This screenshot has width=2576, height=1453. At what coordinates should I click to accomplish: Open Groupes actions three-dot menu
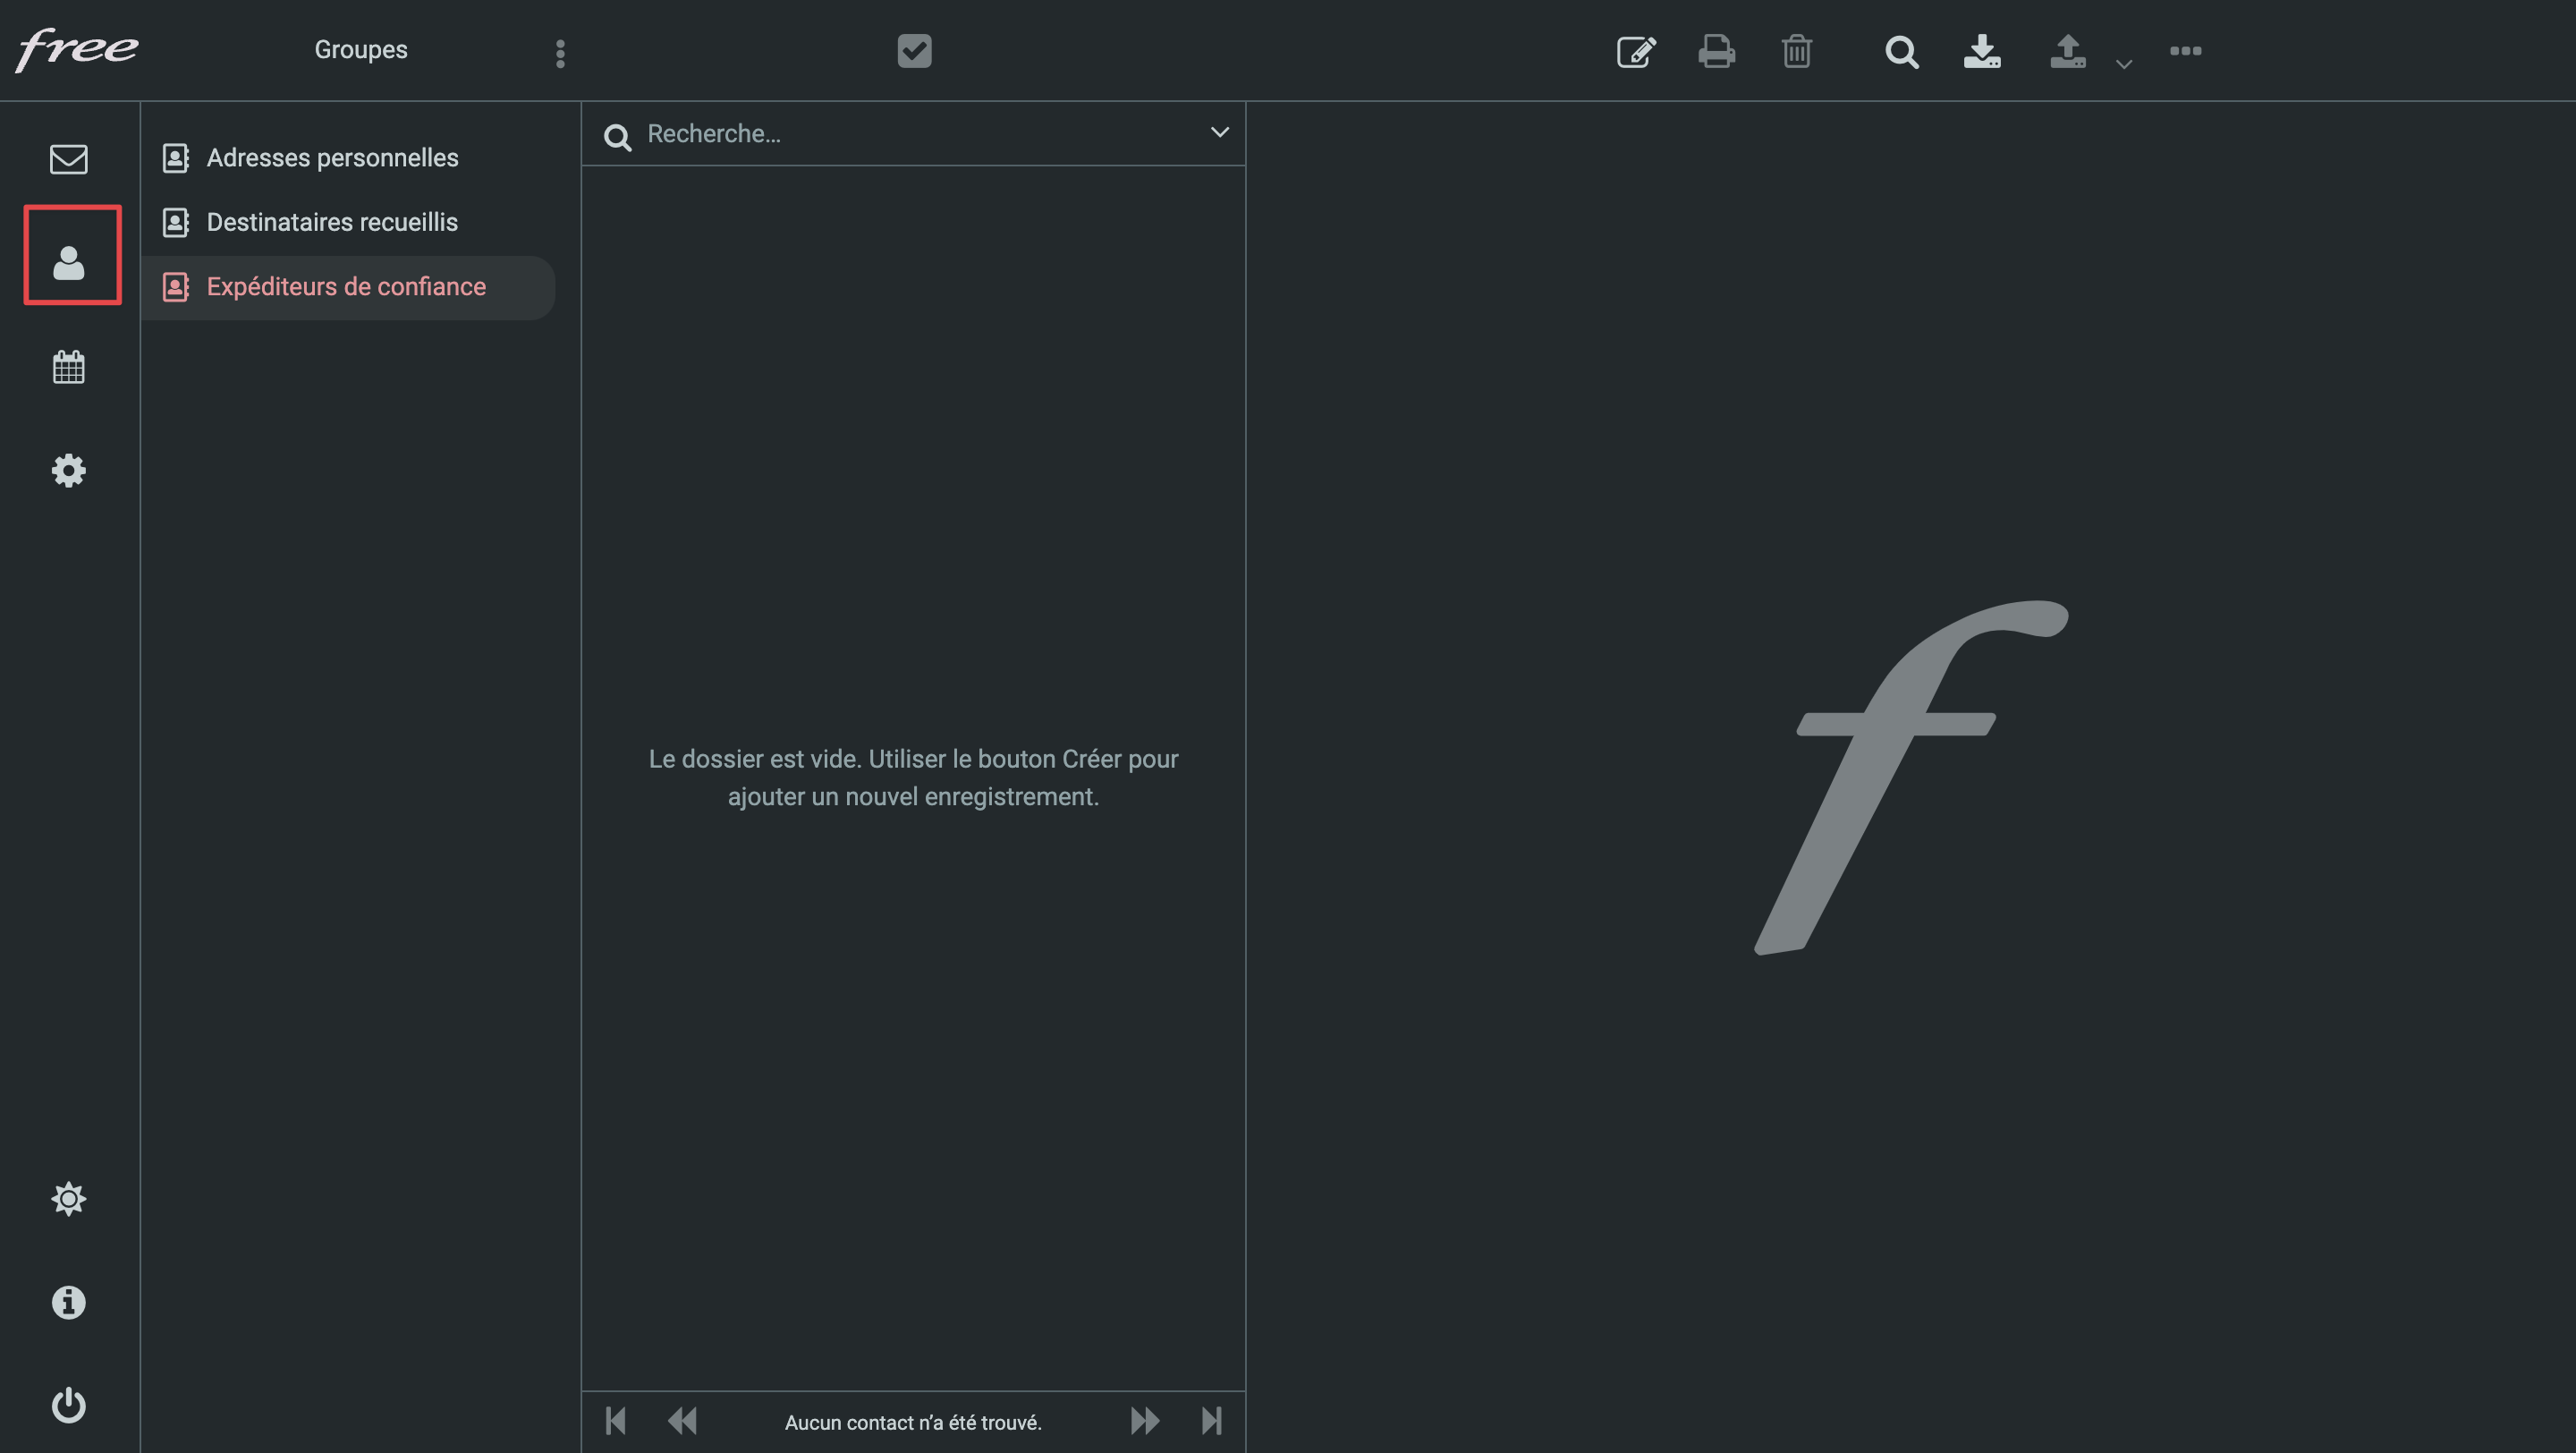point(560,53)
